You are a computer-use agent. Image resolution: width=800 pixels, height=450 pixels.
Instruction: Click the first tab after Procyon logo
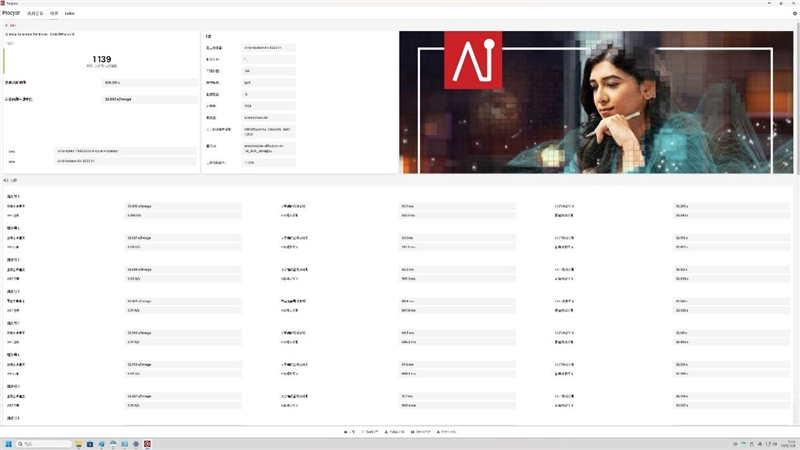coord(37,13)
